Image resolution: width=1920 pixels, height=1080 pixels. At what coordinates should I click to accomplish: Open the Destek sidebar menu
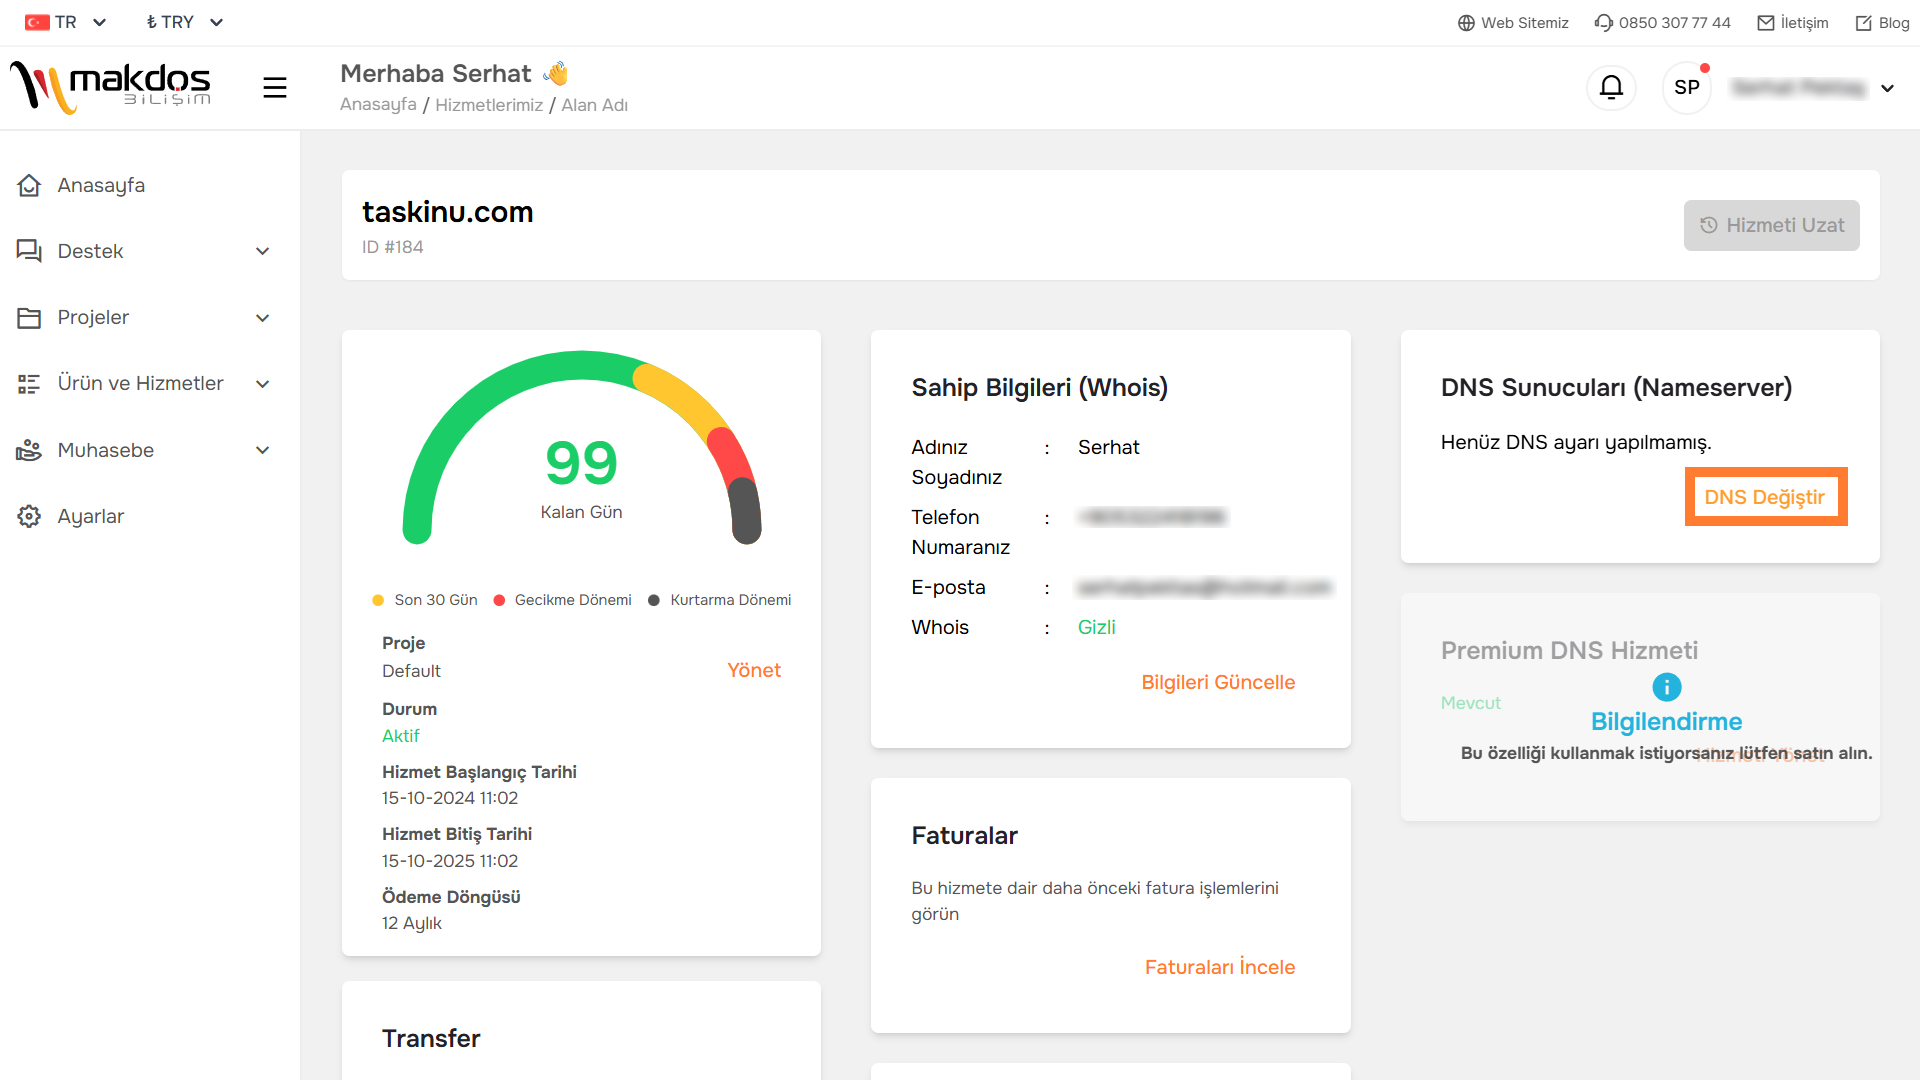coord(145,251)
